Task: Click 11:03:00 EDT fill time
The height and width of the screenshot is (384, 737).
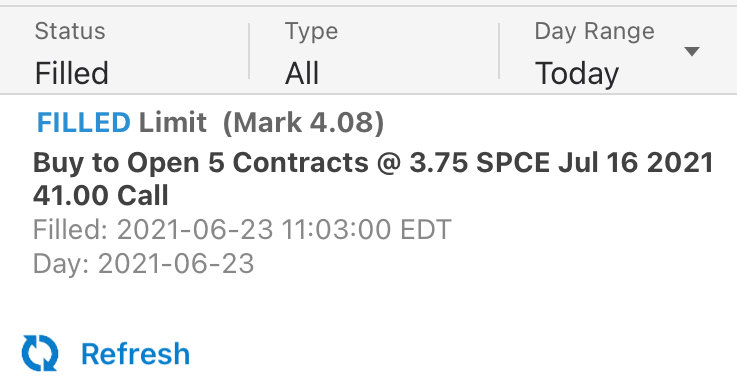Action: point(367,230)
